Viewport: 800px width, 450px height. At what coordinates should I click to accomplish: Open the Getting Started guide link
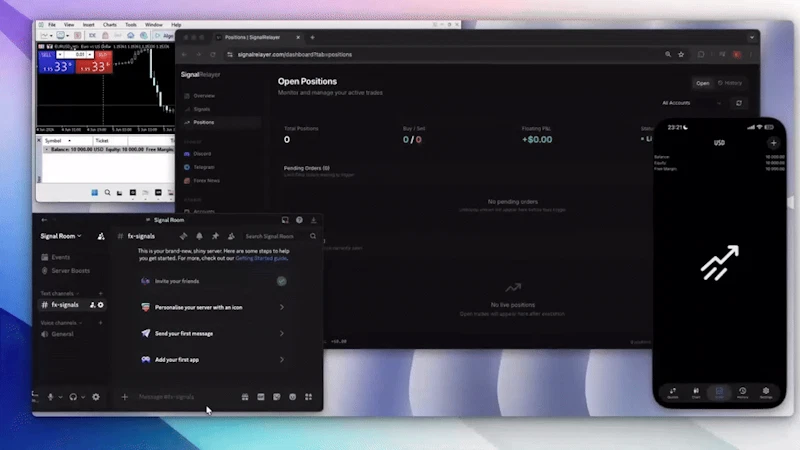(x=261, y=259)
